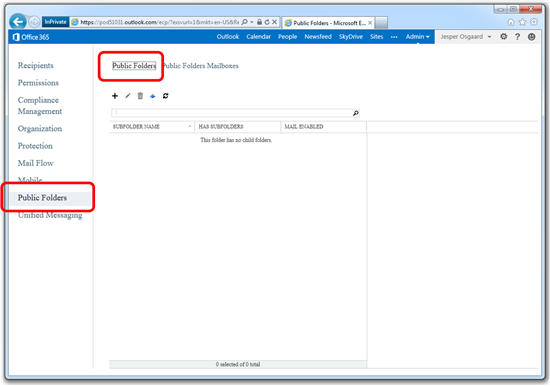Open SkyDrive from the top navigation
The image size is (550, 386).
[x=351, y=36]
